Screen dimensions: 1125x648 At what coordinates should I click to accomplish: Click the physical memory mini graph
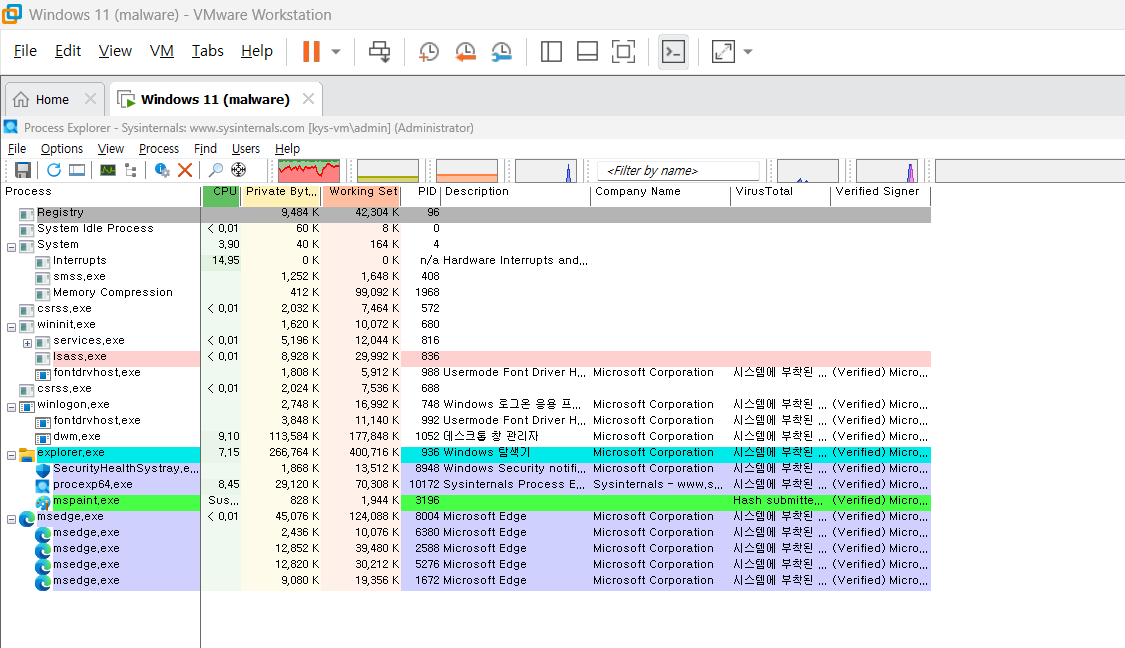pyautogui.click(x=466, y=171)
